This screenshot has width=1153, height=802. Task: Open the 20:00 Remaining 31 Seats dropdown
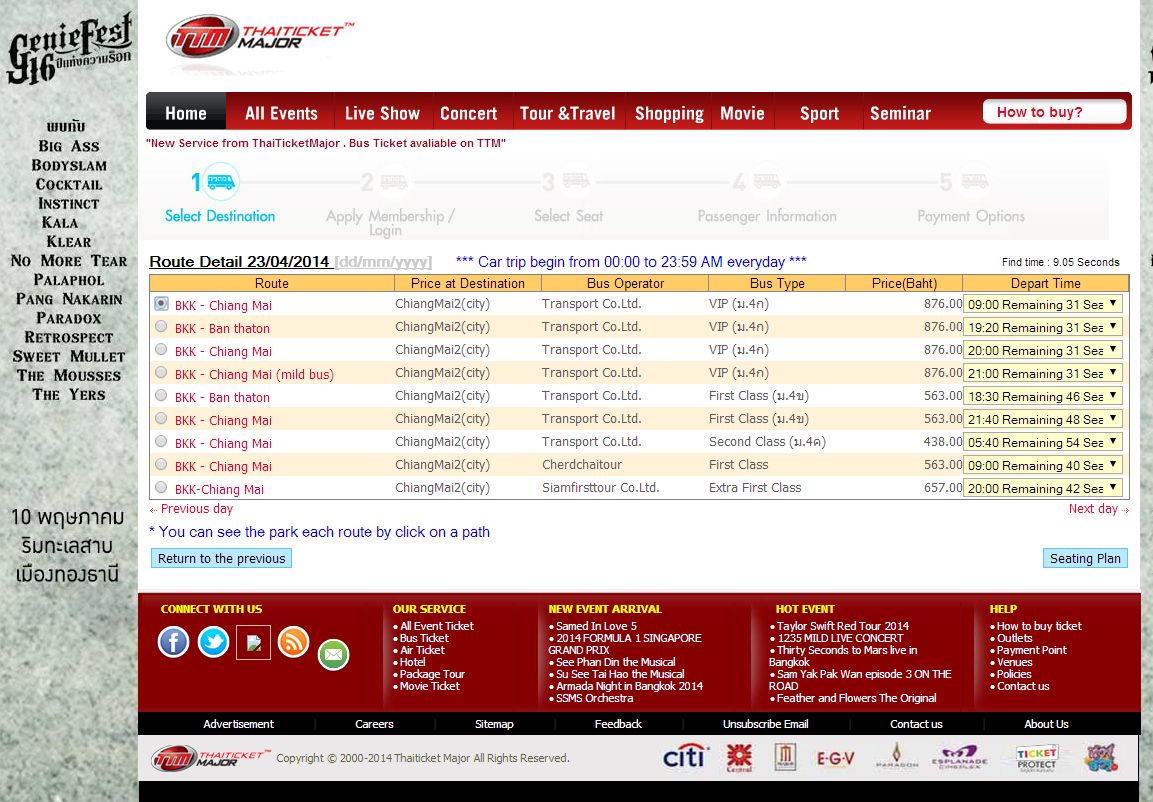pos(1043,350)
